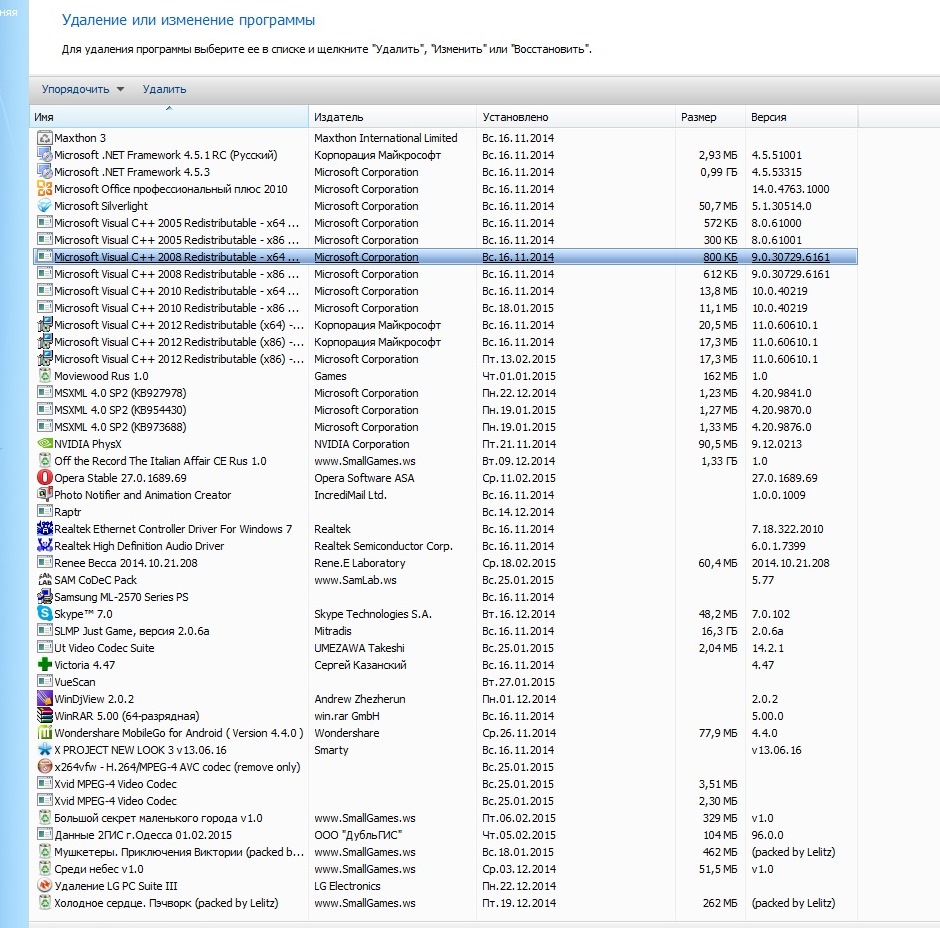Click the Opera Stable program icon
940x928 pixels.
44,478
